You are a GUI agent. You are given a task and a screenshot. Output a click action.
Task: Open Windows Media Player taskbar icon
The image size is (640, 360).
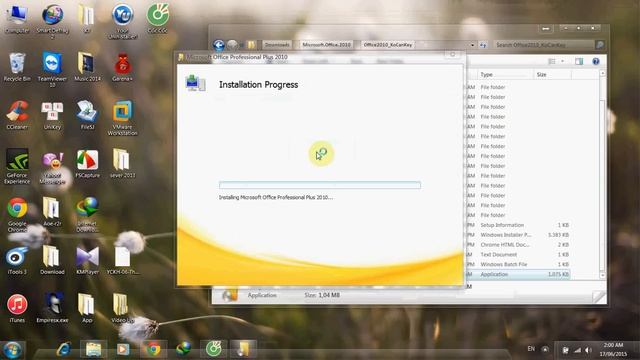click(123, 349)
